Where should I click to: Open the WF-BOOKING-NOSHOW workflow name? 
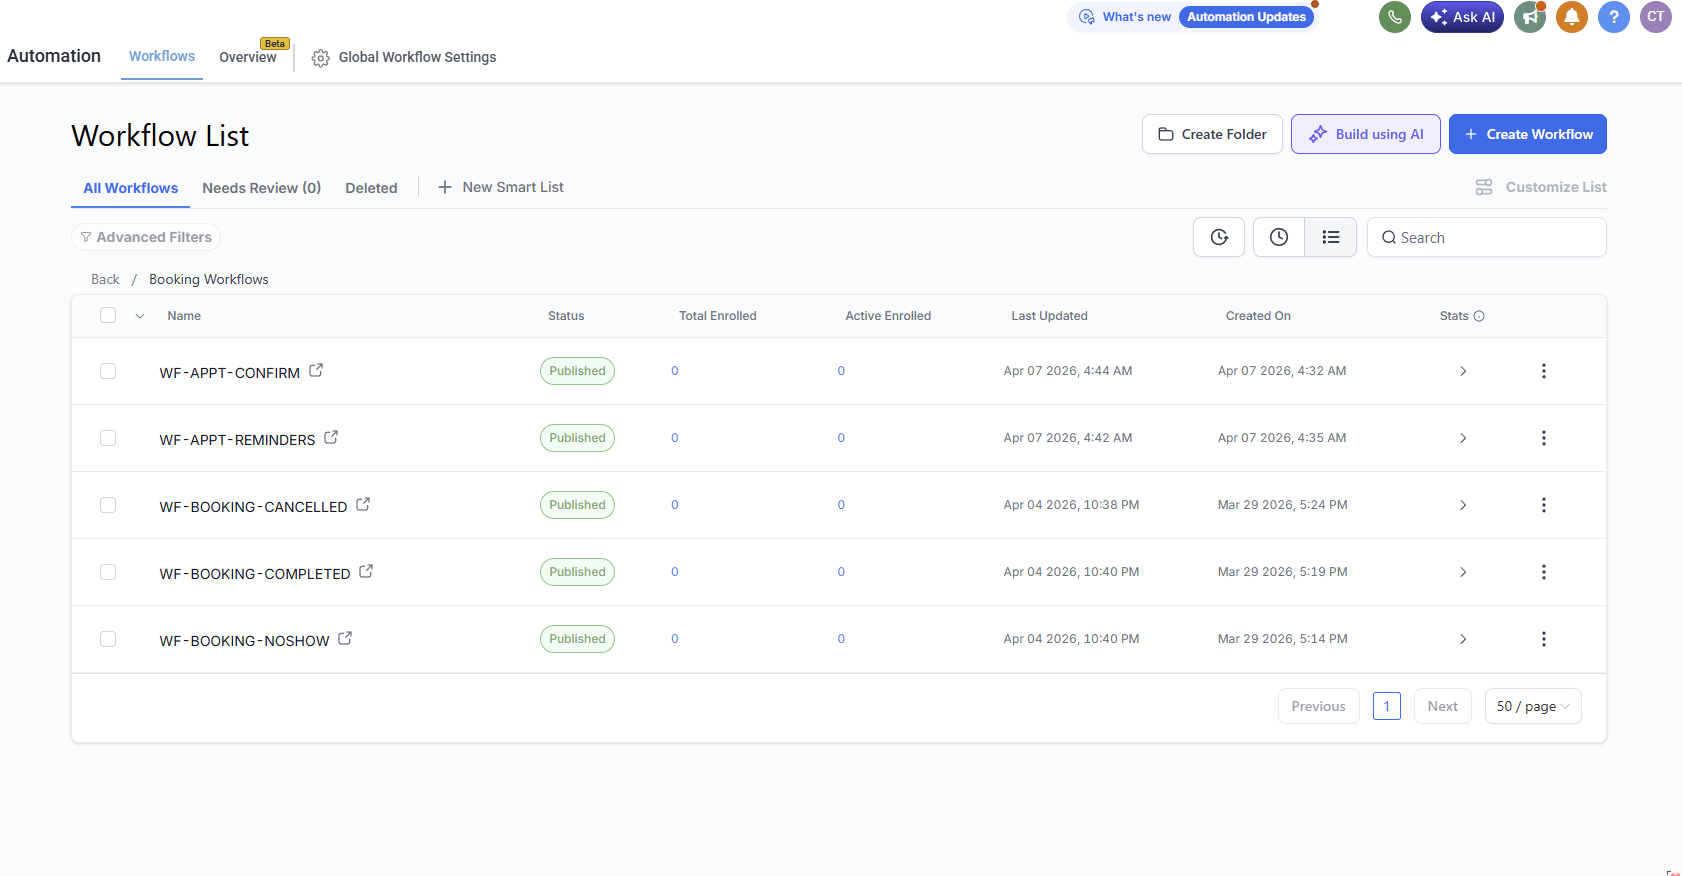(x=245, y=641)
